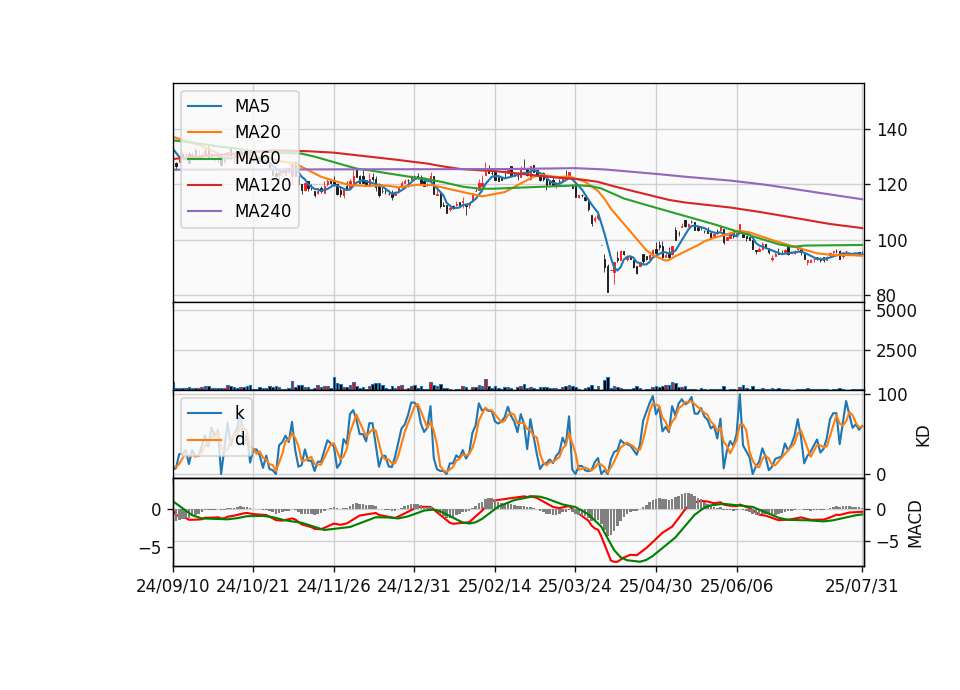Viewport: 960px width, 690px height.
Task: Click the 25/06/06 date tick label
Action: 737,586
